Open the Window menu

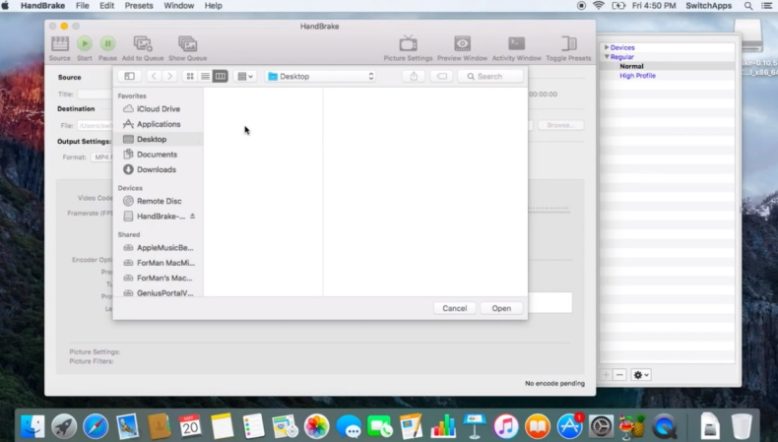(x=179, y=6)
